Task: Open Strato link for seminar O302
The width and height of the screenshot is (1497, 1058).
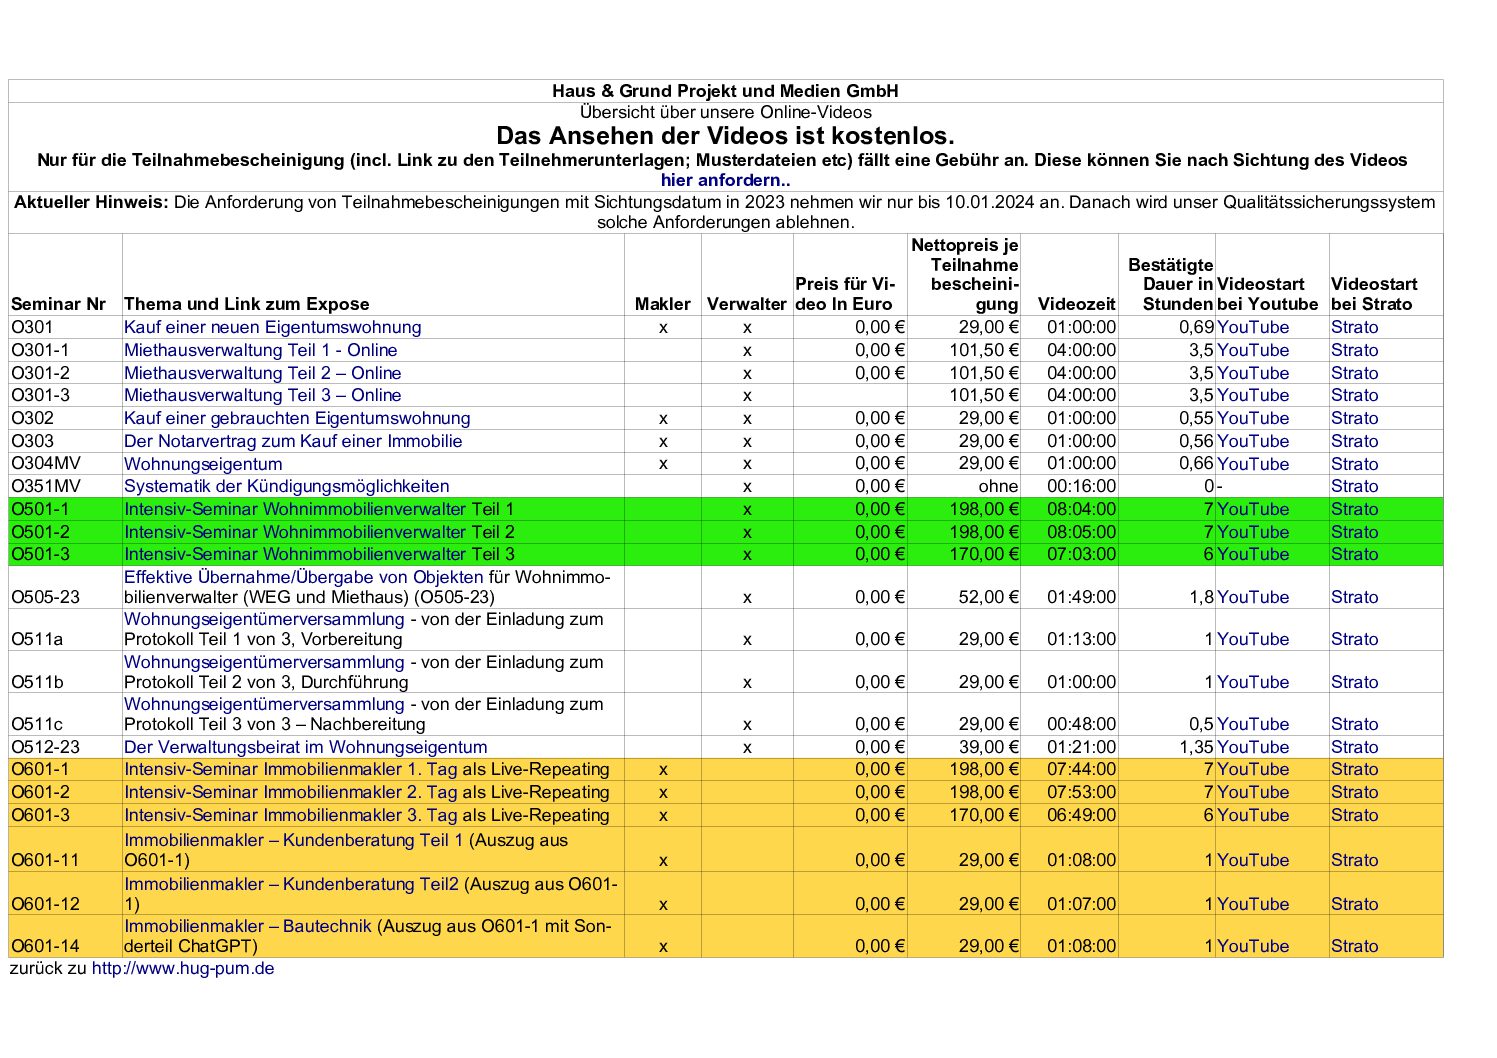Action: point(1355,418)
